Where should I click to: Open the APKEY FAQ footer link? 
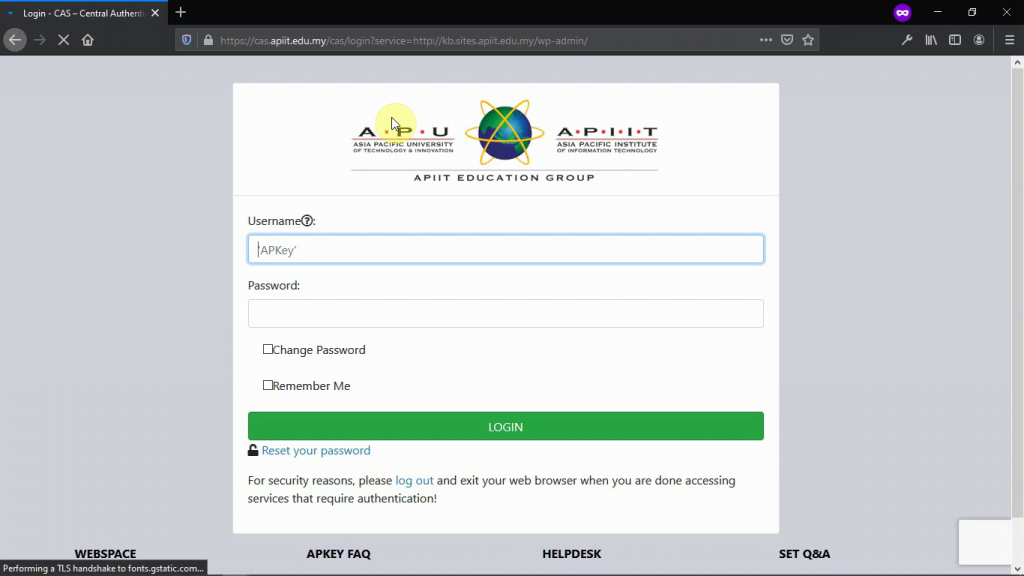point(338,554)
